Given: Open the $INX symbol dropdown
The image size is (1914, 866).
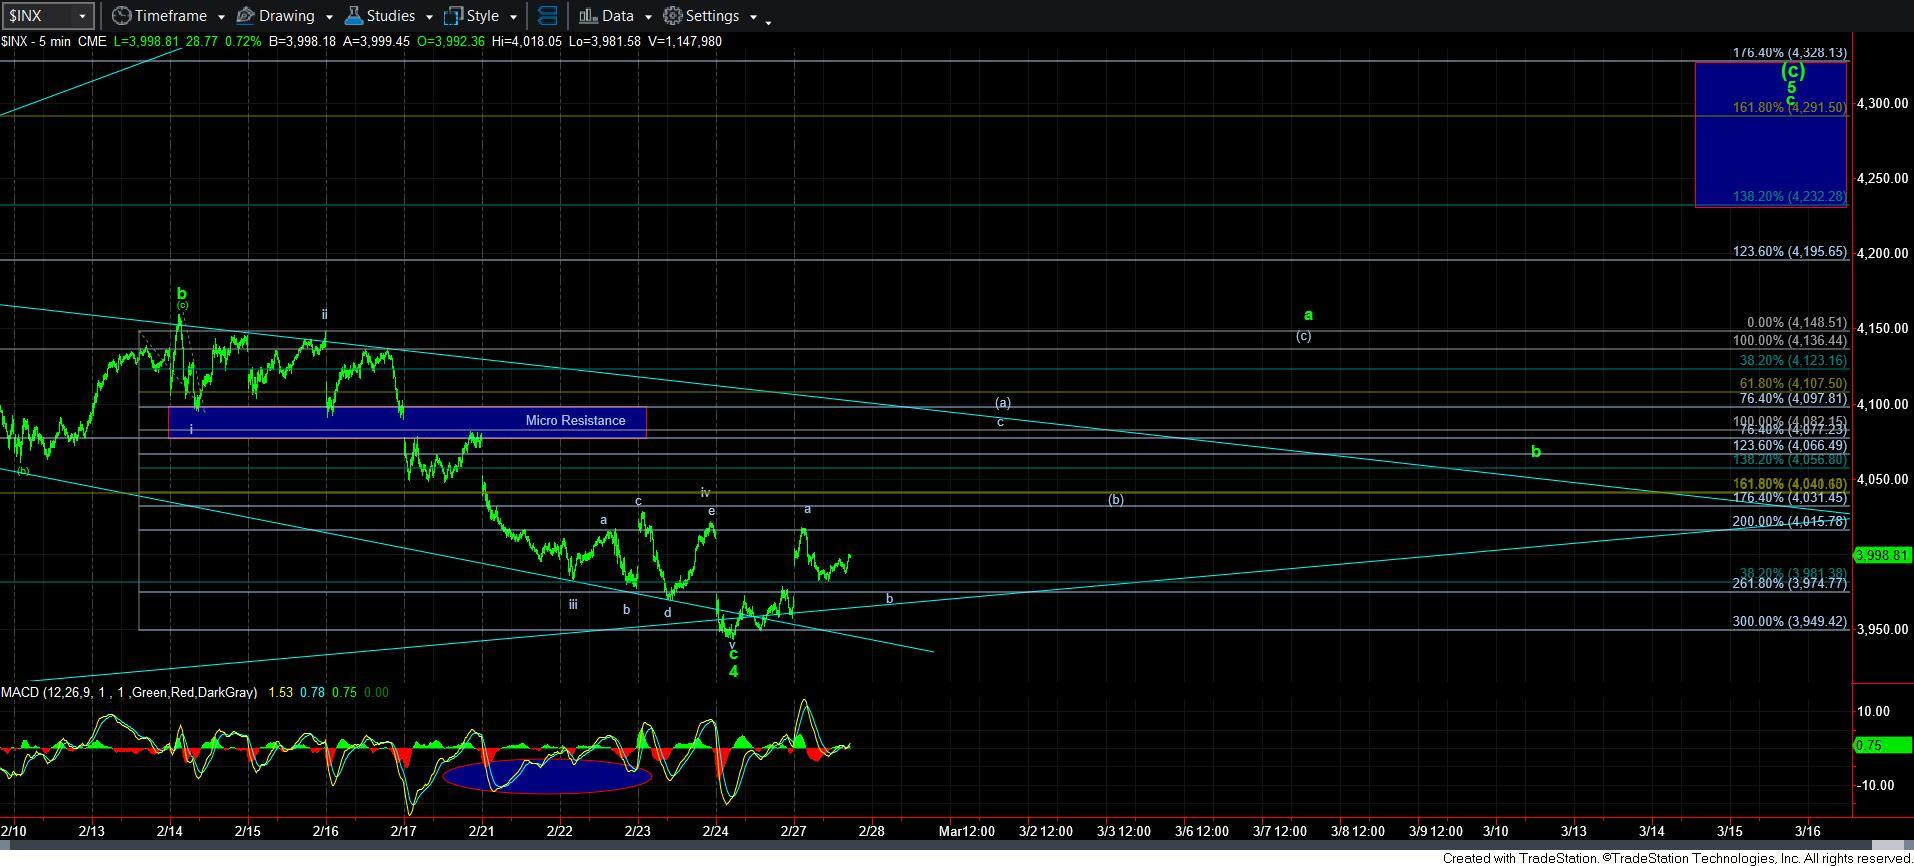Looking at the screenshot, I should (x=82, y=16).
